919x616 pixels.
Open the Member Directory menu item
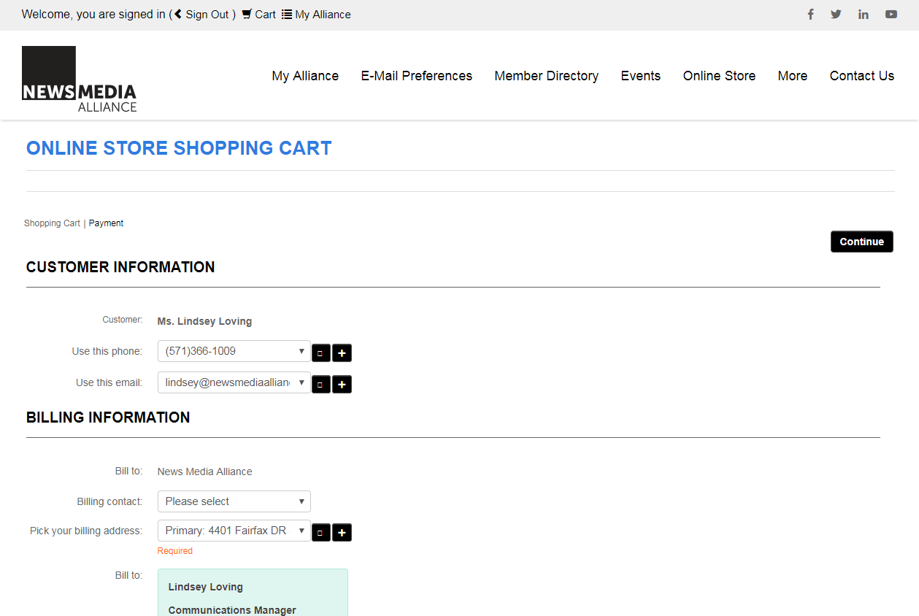click(546, 76)
